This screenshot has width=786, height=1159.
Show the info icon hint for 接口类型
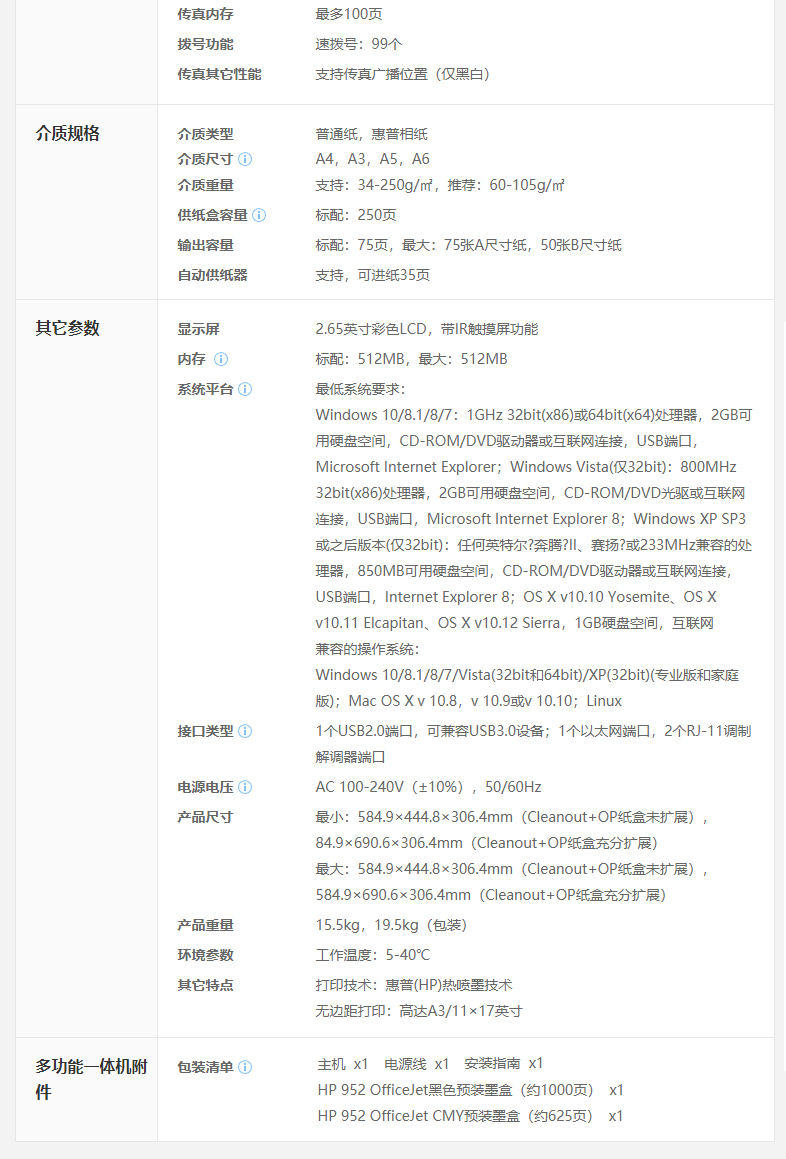click(245, 731)
